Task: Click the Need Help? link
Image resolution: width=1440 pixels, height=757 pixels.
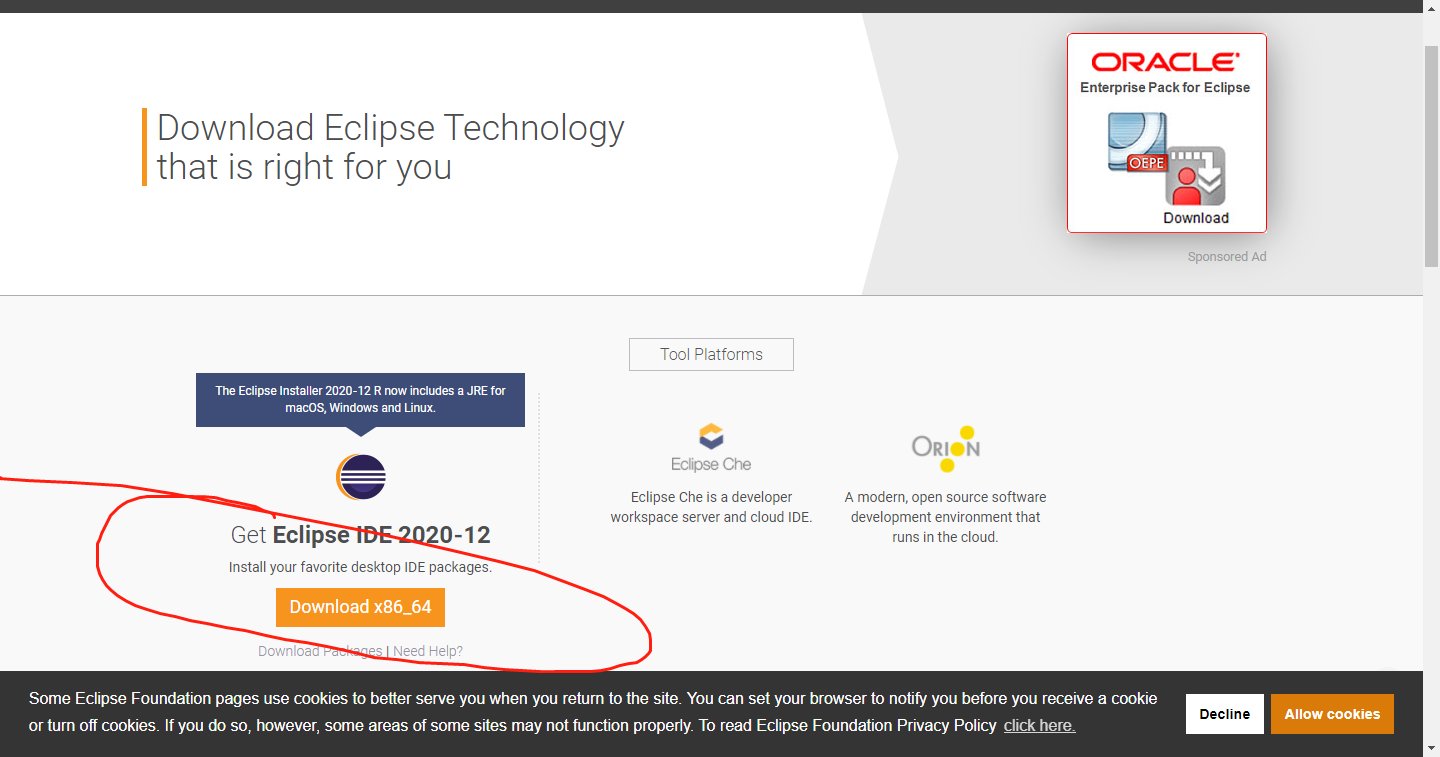Action: (427, 650)
